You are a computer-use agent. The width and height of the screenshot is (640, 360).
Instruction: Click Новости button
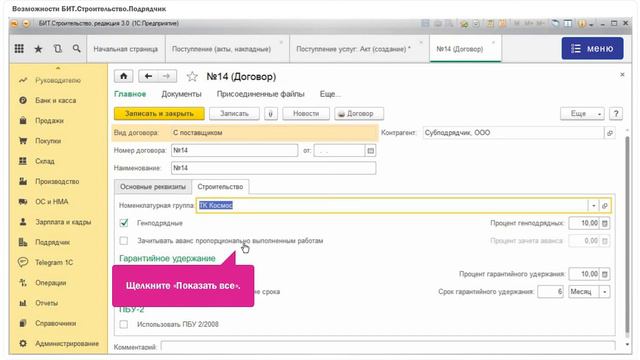pyautogui.click(x=306, y=113)
